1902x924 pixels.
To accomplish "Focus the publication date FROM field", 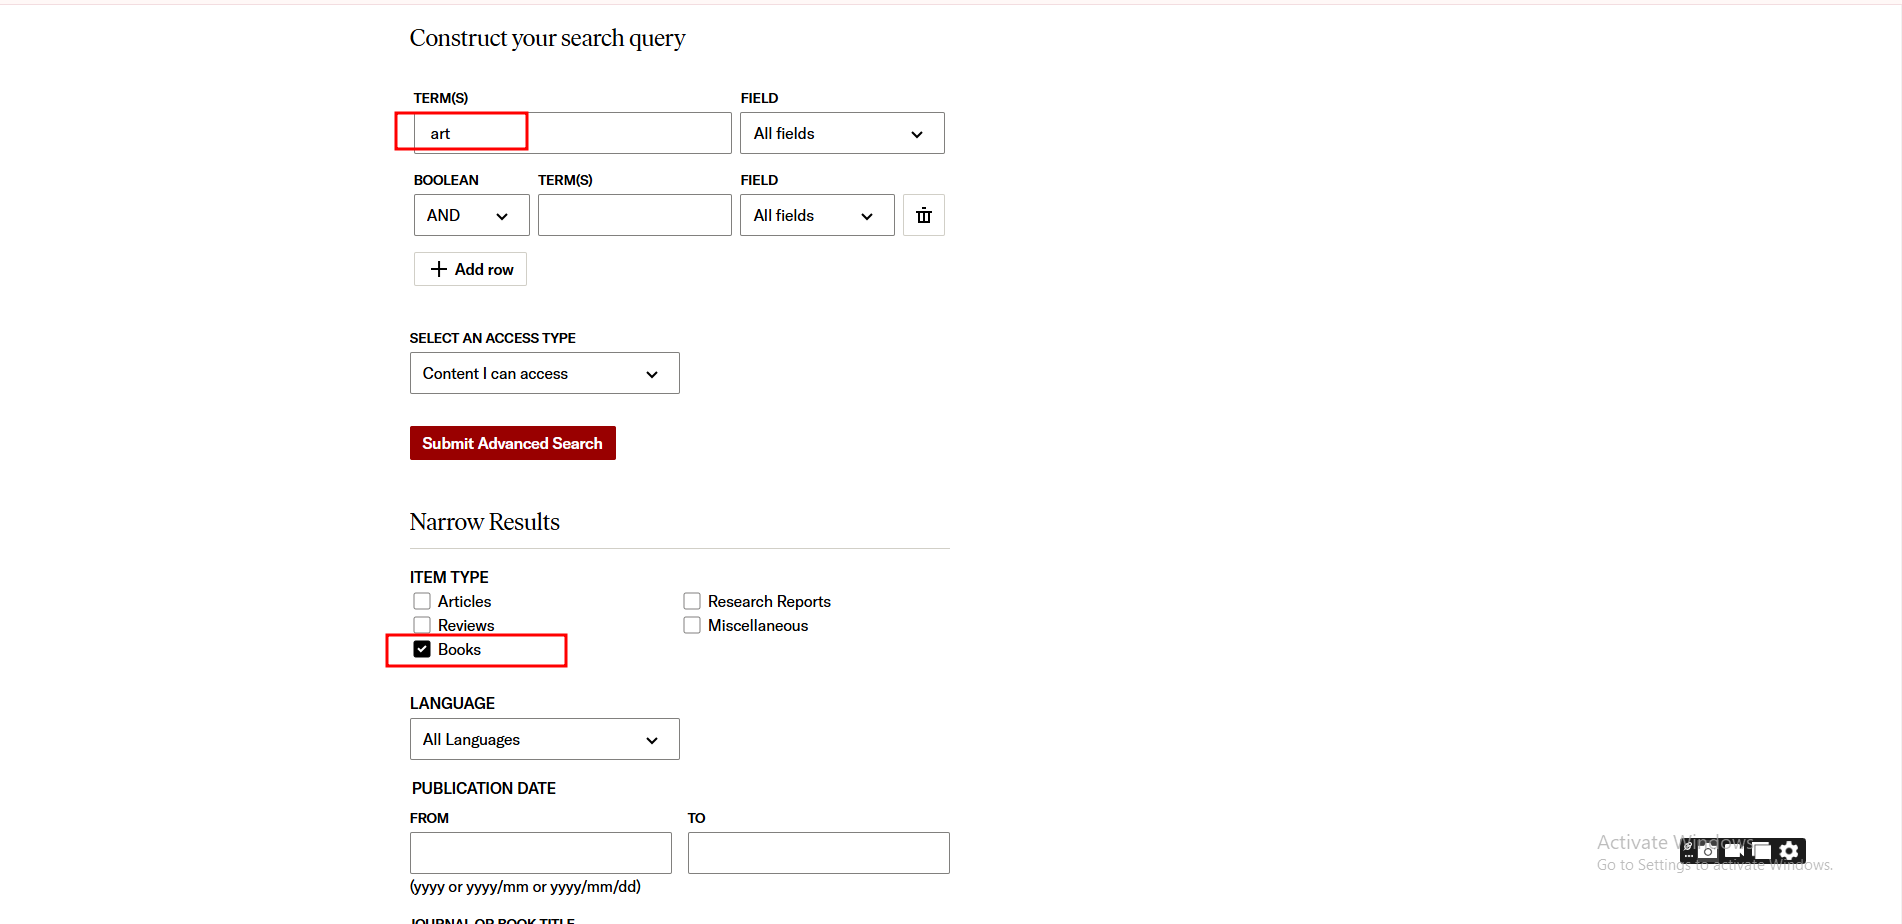I will 540,853.
